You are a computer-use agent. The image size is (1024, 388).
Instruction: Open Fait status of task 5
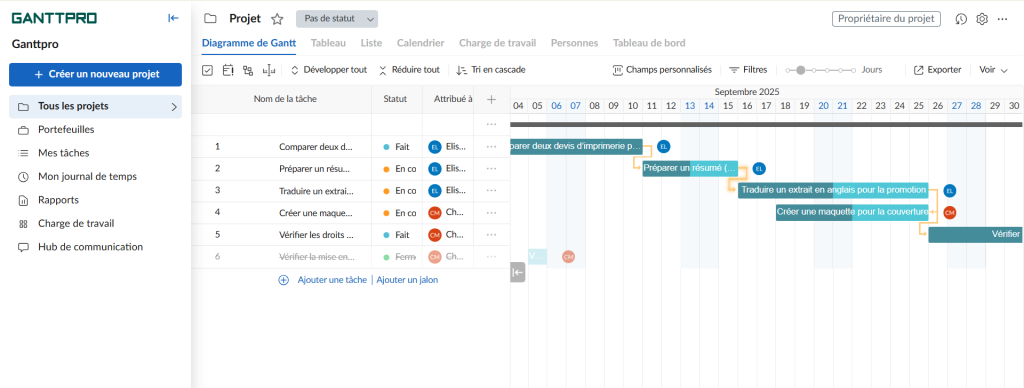[x=397, y=234]
